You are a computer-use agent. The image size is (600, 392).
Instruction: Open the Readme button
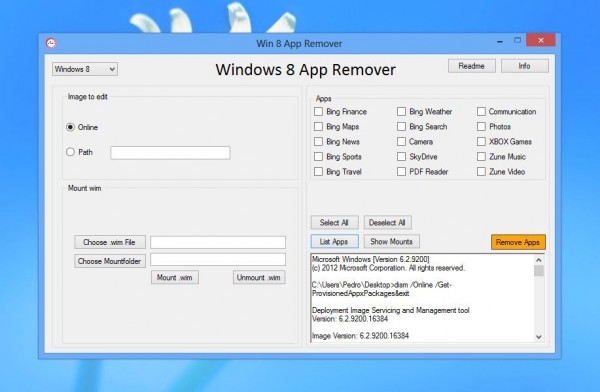(471, 66)
